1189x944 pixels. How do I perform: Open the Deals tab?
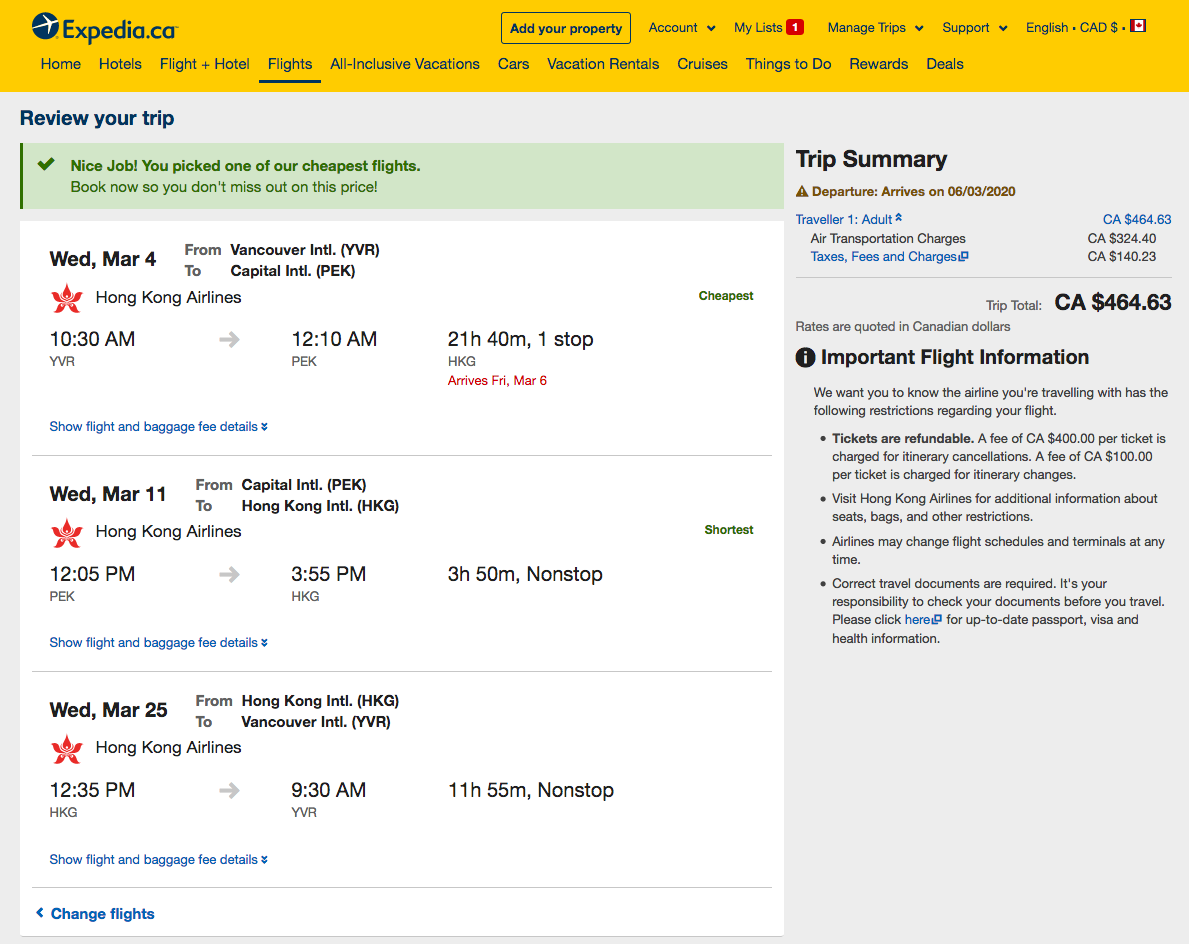(945, 64)
